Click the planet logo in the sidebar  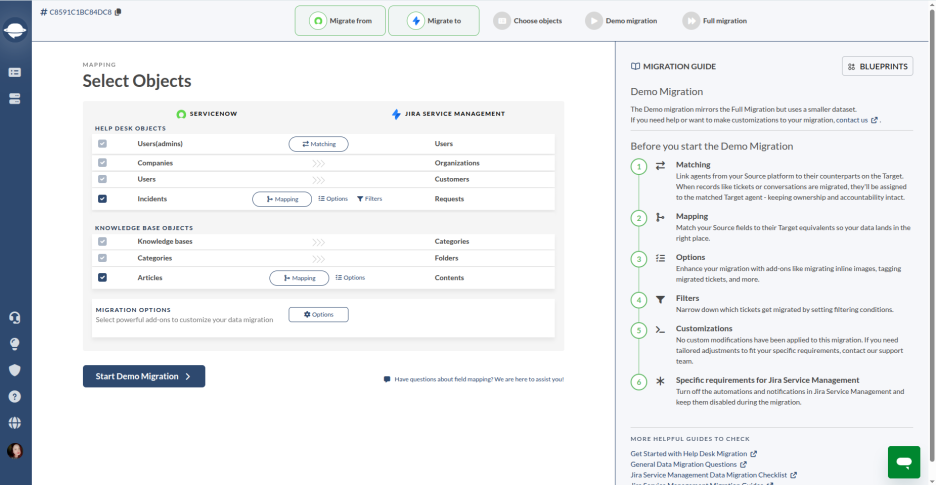[15, 30]
